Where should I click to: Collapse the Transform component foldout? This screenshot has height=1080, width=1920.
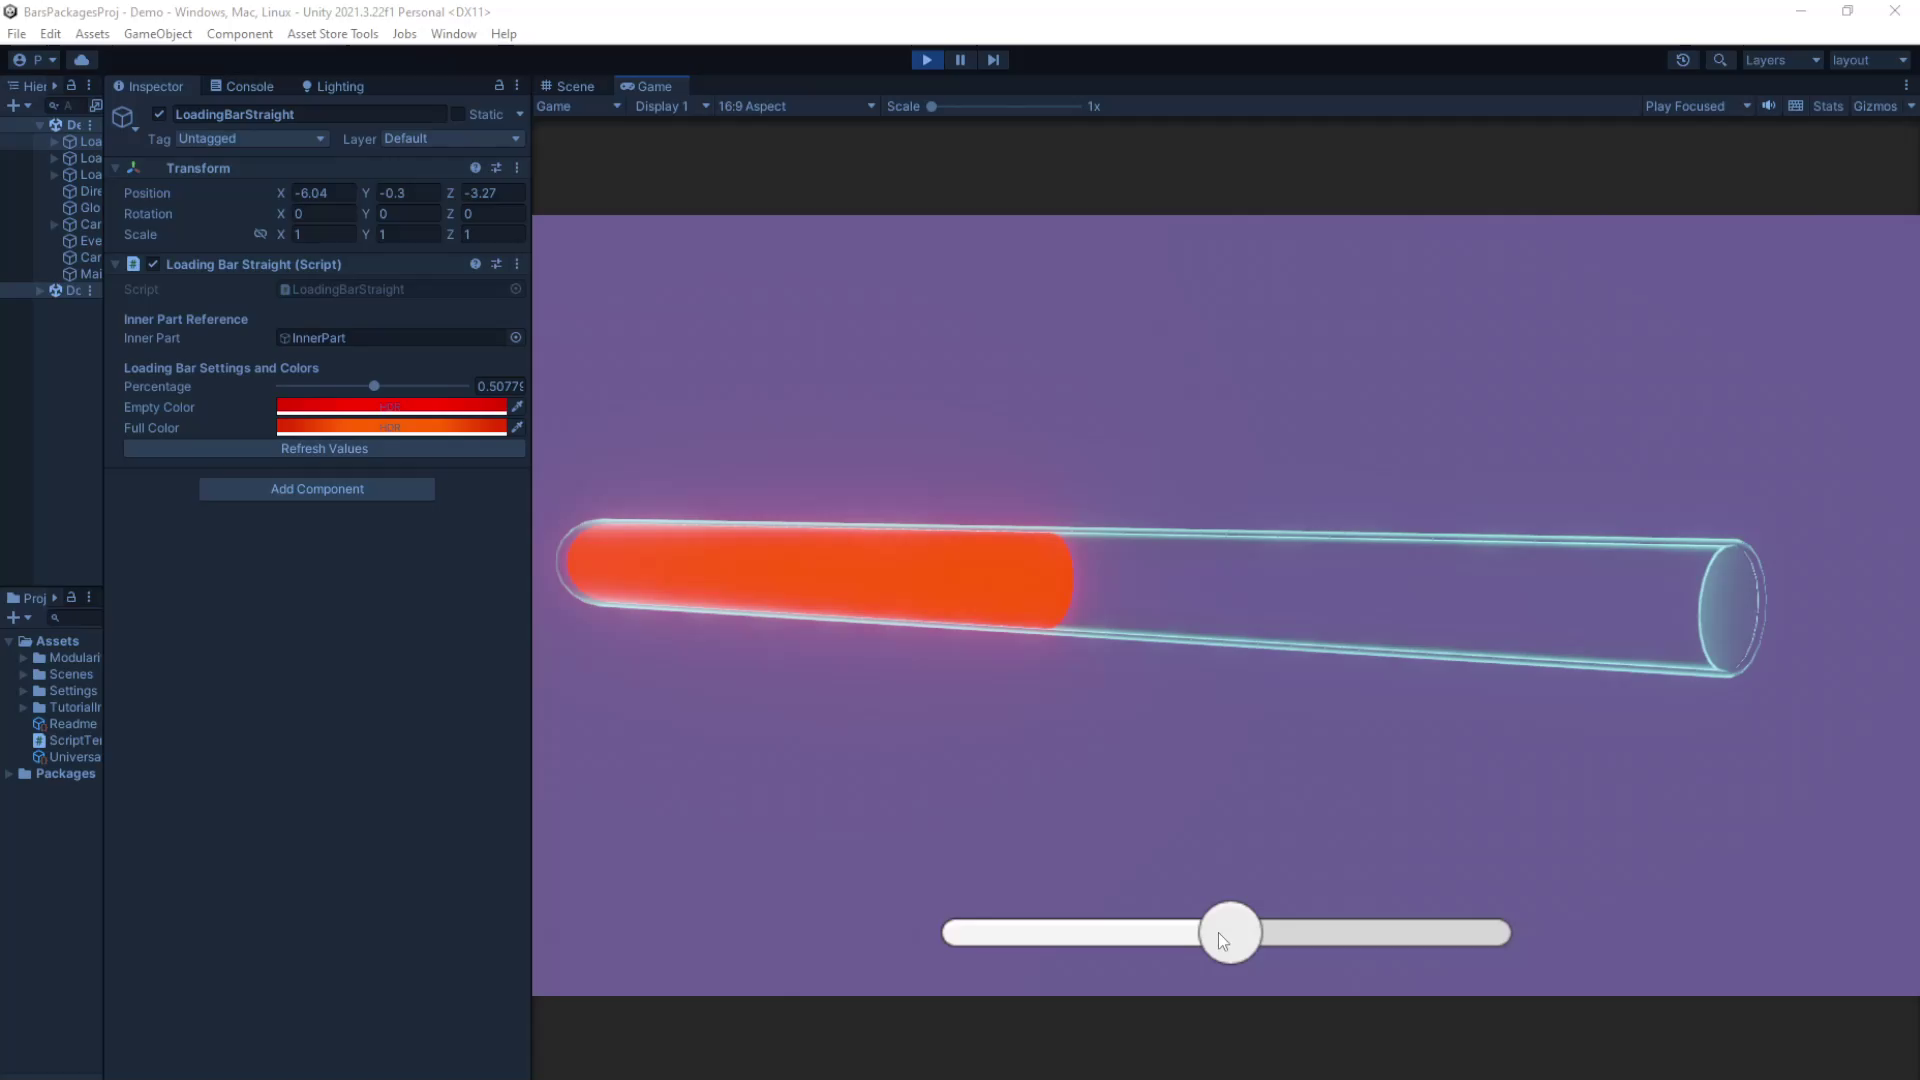116,168
